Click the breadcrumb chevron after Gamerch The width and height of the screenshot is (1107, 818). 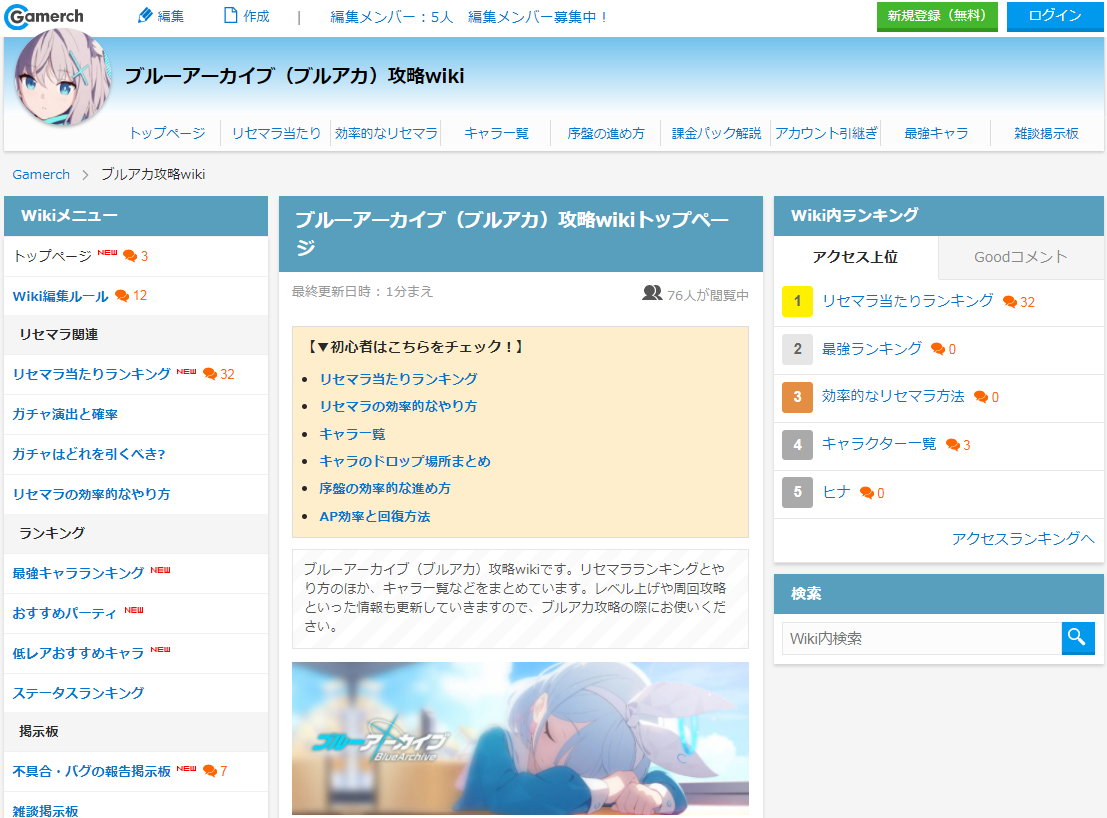85,174
